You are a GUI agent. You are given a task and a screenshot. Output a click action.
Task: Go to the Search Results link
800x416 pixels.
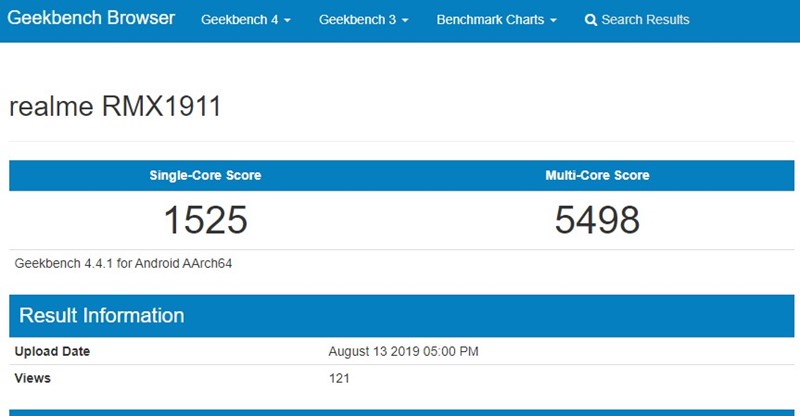[645, 20]
